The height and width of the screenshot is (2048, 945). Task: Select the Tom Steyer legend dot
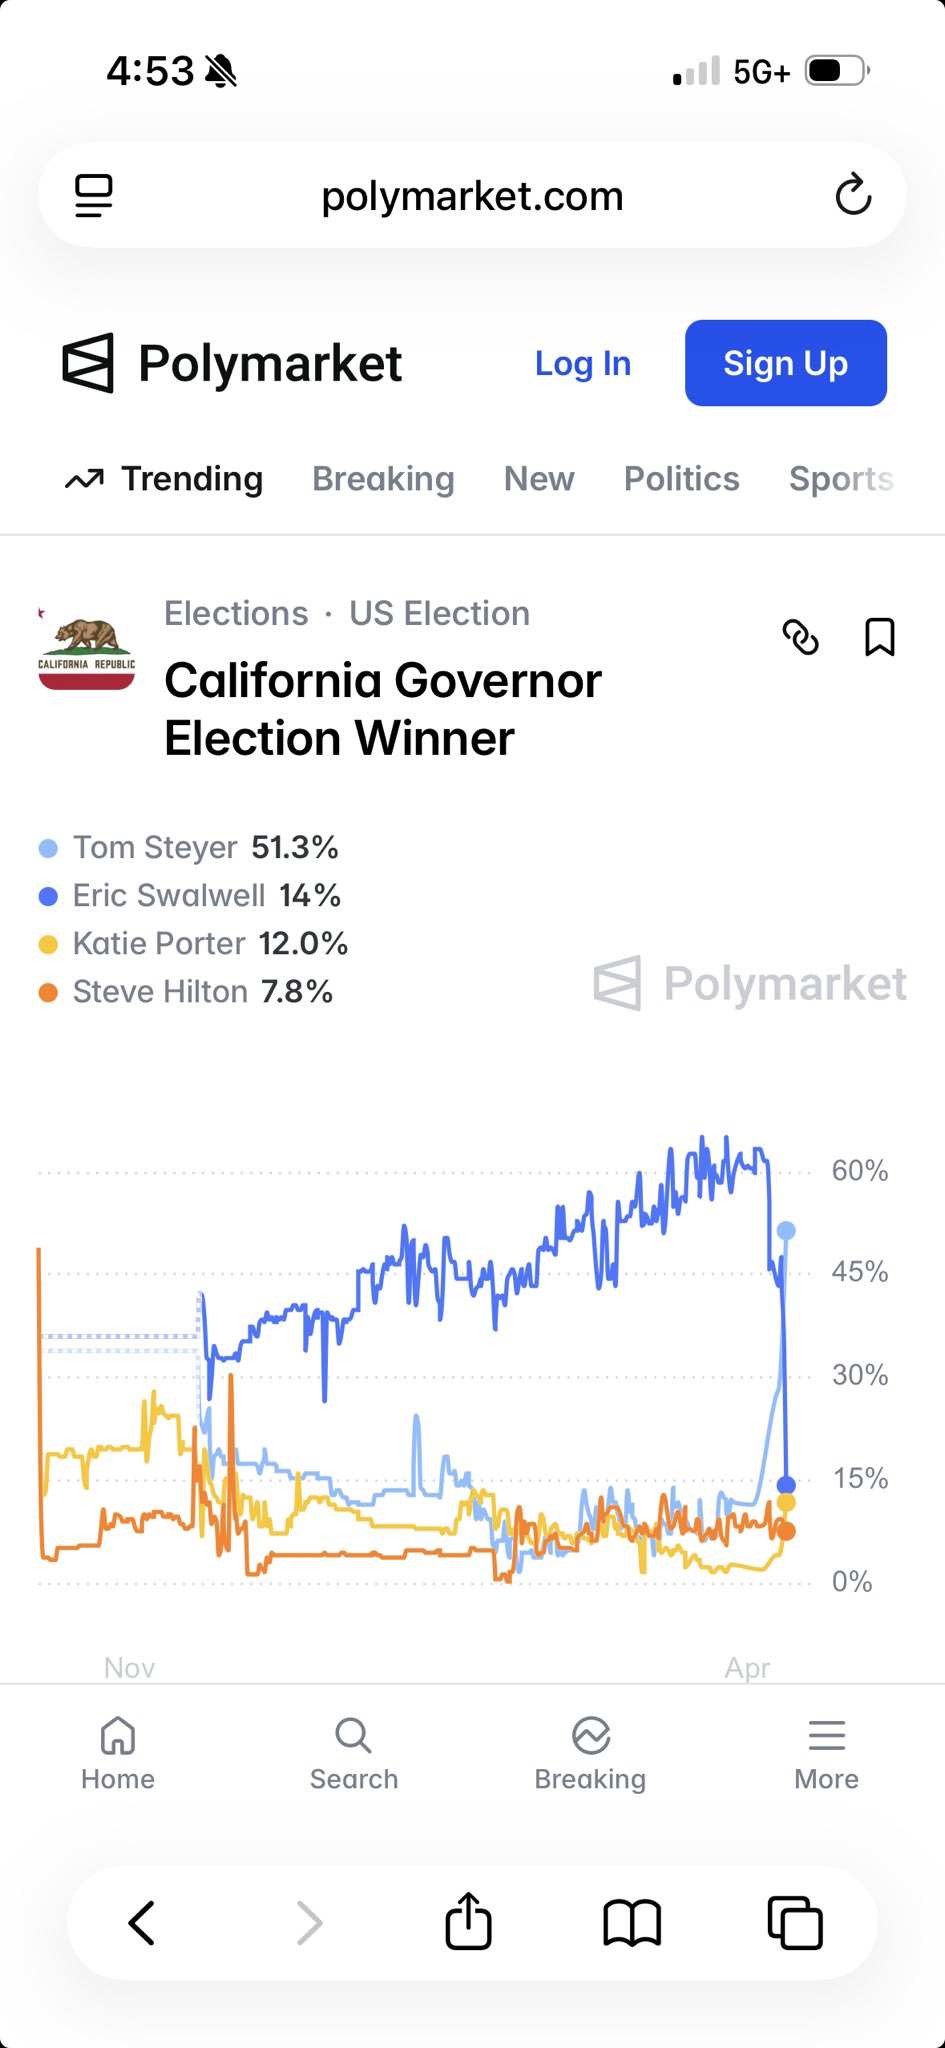click(48, 848)
